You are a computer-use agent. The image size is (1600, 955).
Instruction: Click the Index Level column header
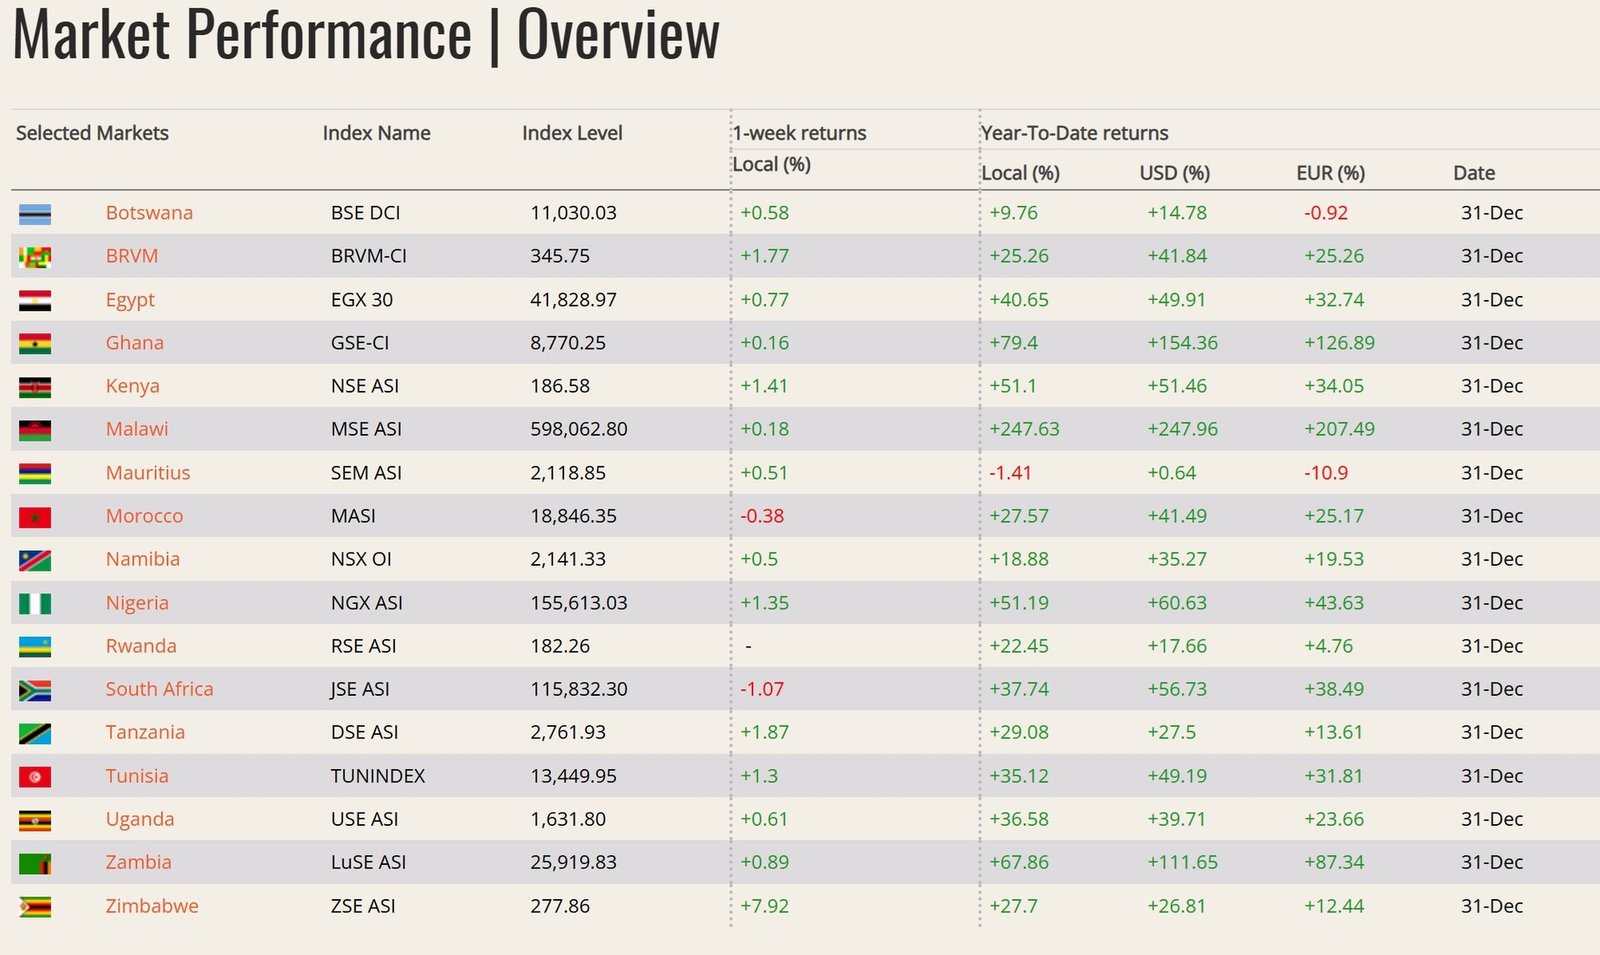pos(572,133)
